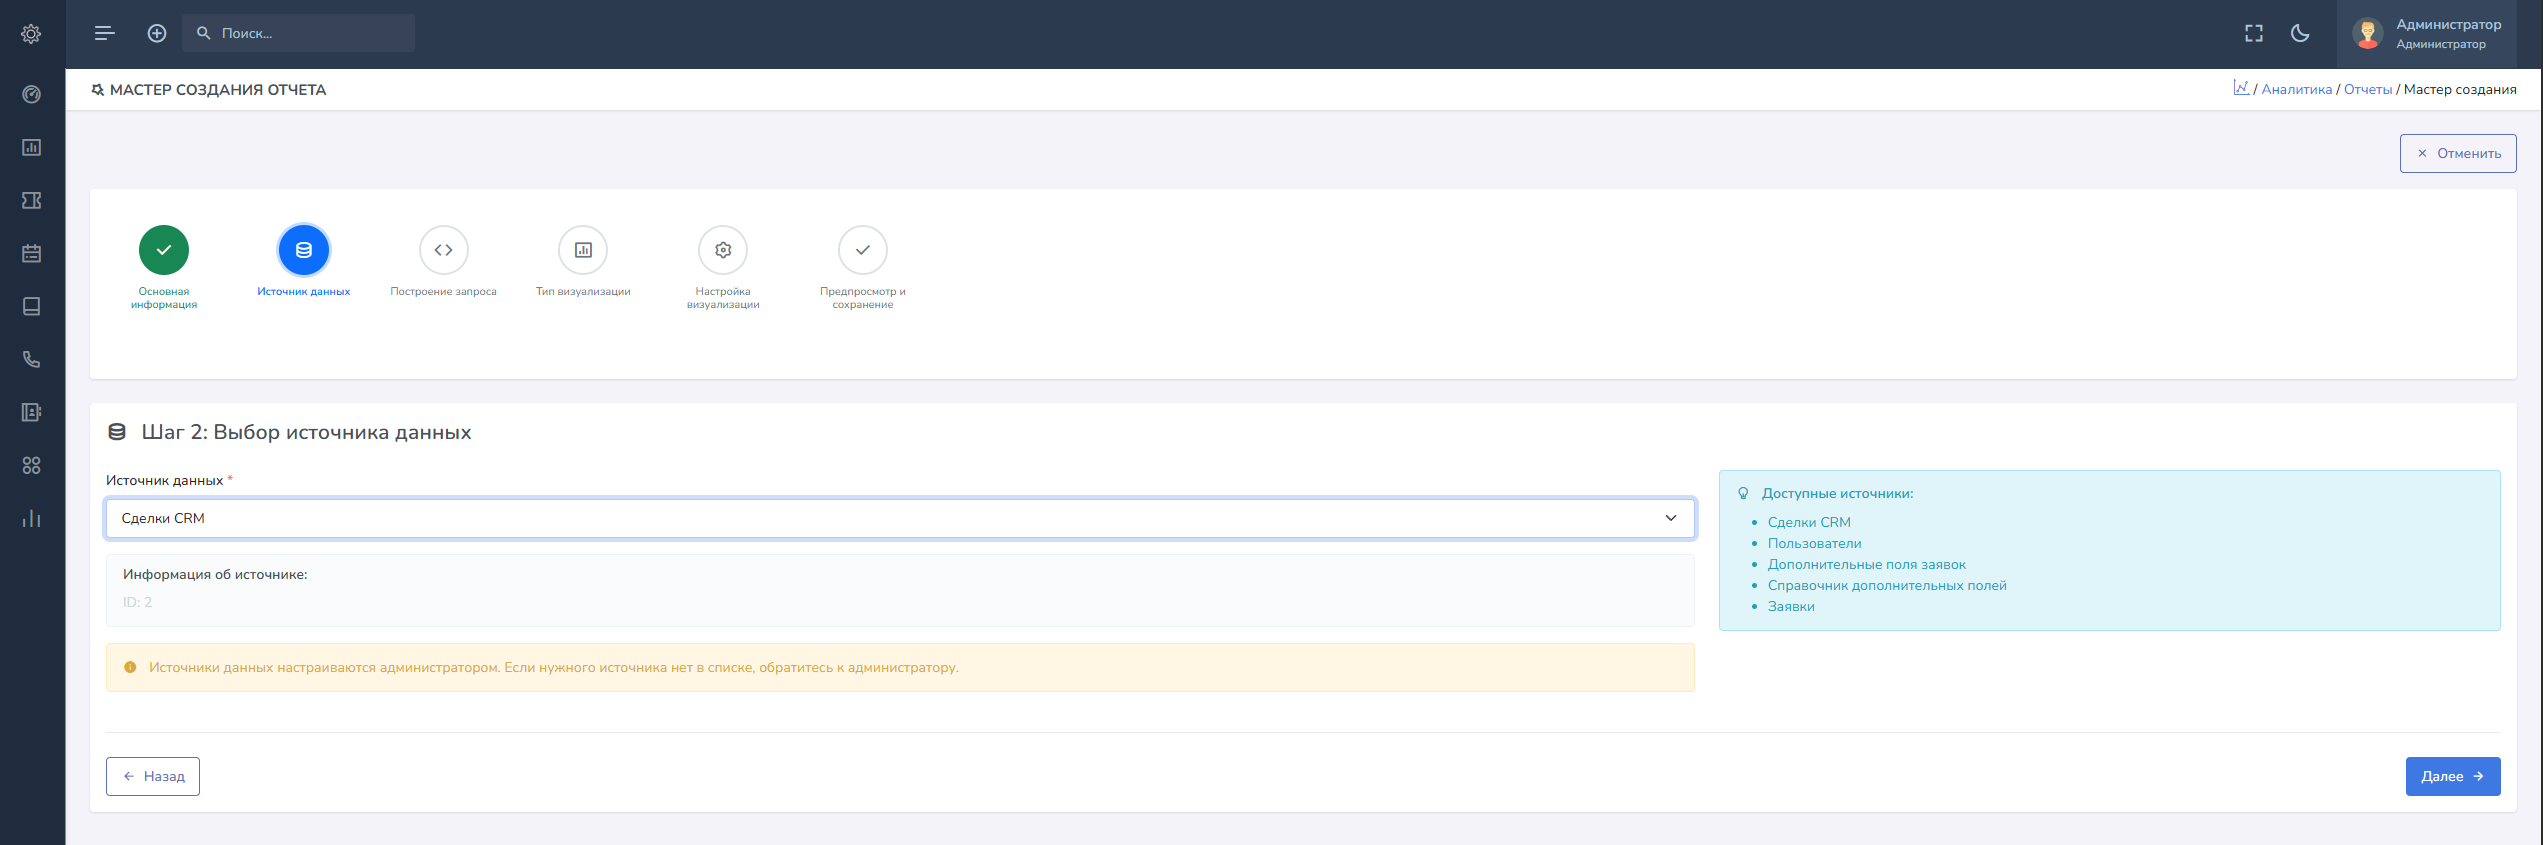Open the ticket icon in sidebar
This screenshot has height=845, width=2543.
coord(32,201)
